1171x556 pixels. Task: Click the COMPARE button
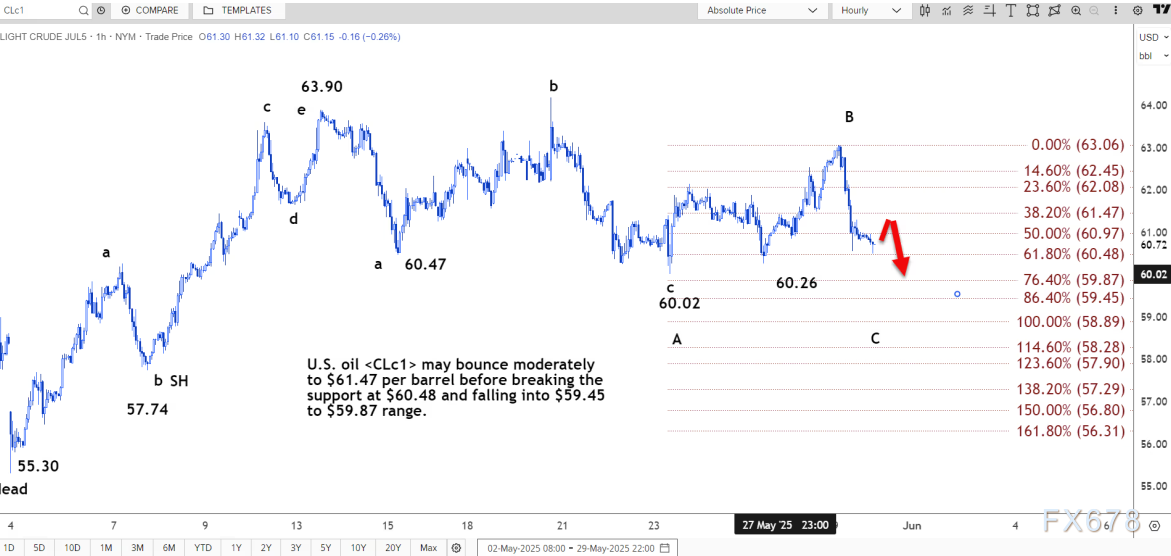[150, 10]
